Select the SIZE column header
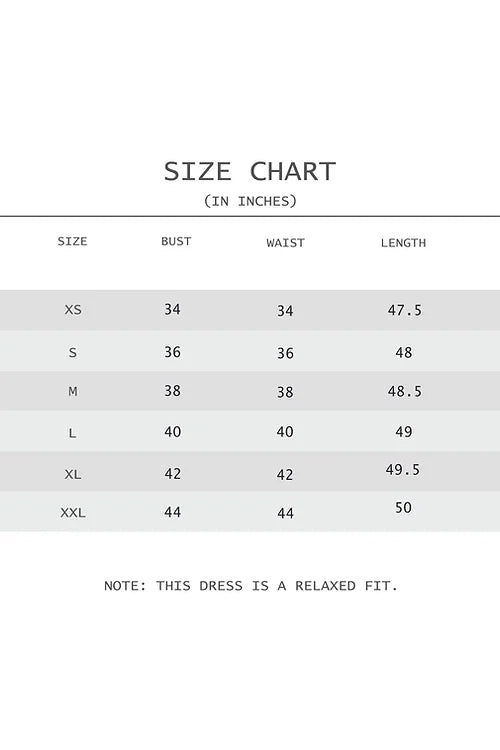 [x=72, y=241]
